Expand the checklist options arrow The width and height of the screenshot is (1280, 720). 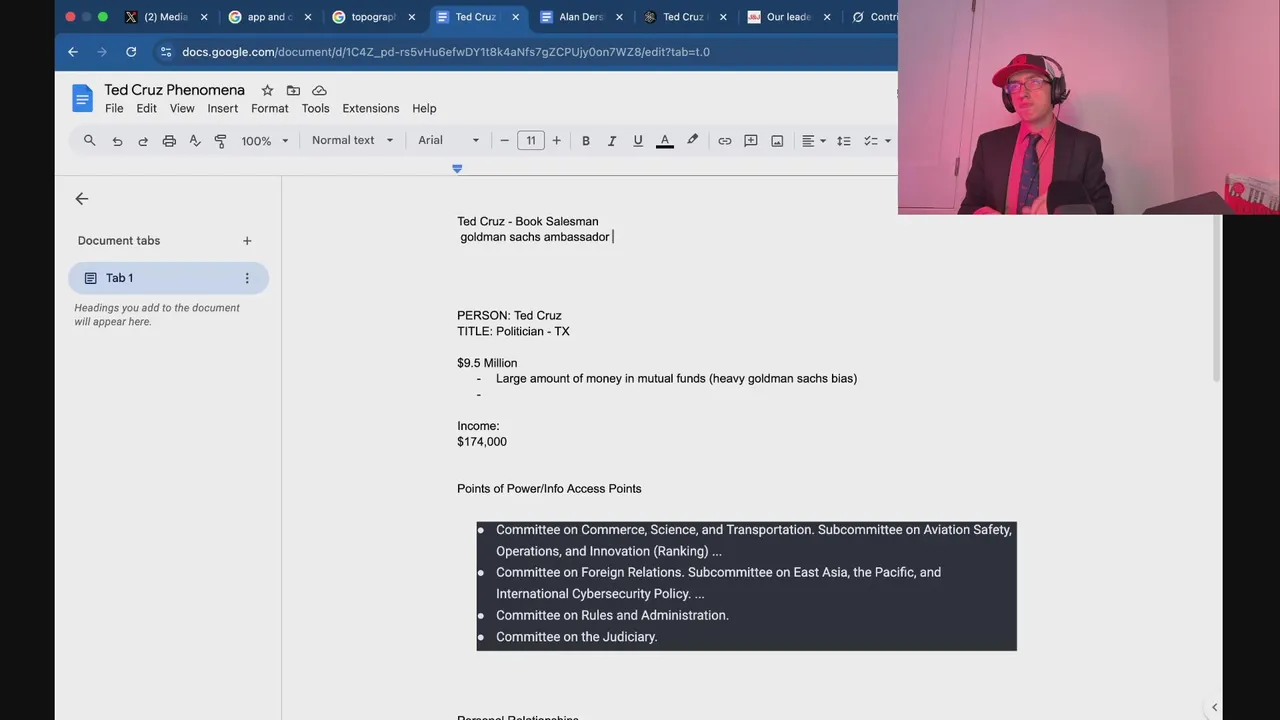pos(887,141)
